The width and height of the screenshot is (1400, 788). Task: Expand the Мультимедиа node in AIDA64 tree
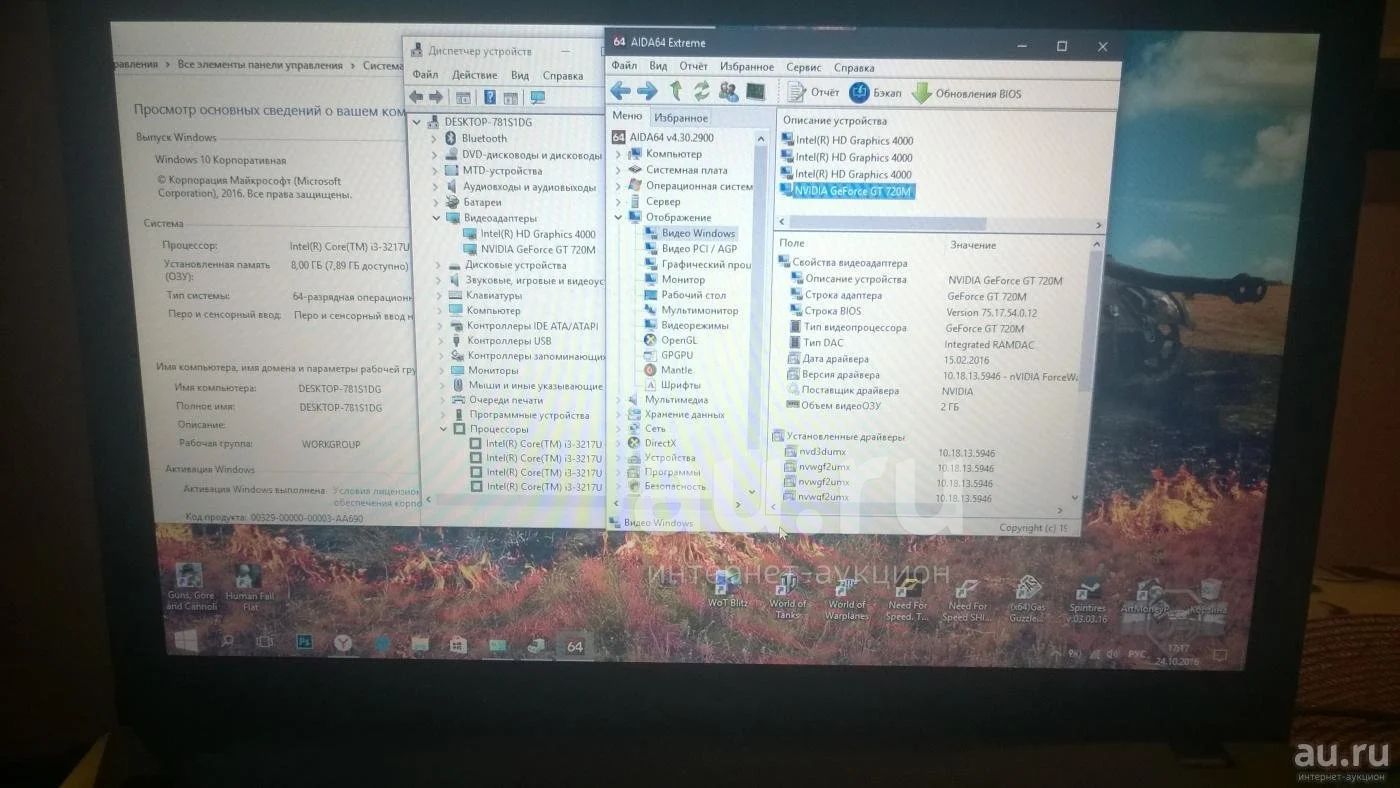(618, 399)
